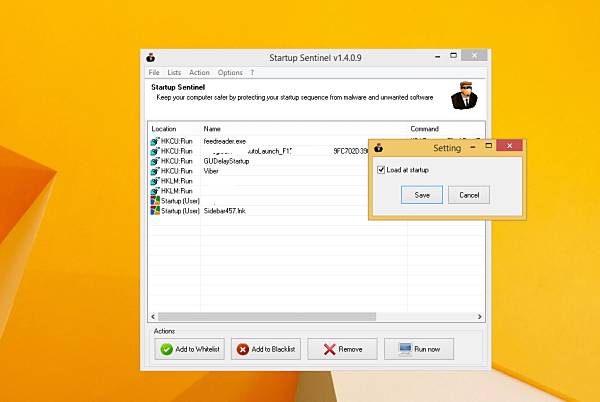Open the Lists menu
The image size is (600, 402).
coord(174,73)
